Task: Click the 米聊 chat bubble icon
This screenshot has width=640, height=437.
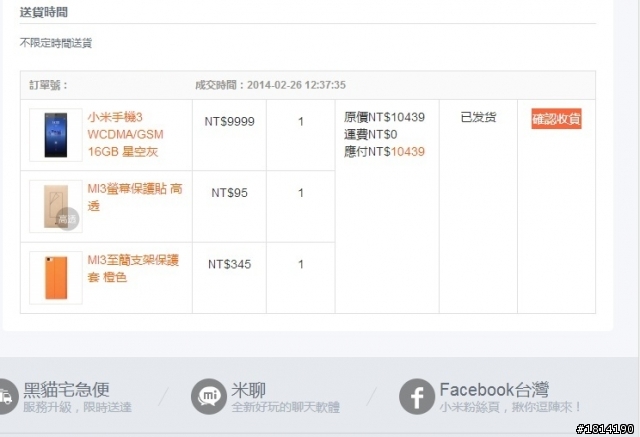Action: tap(209, 396)
